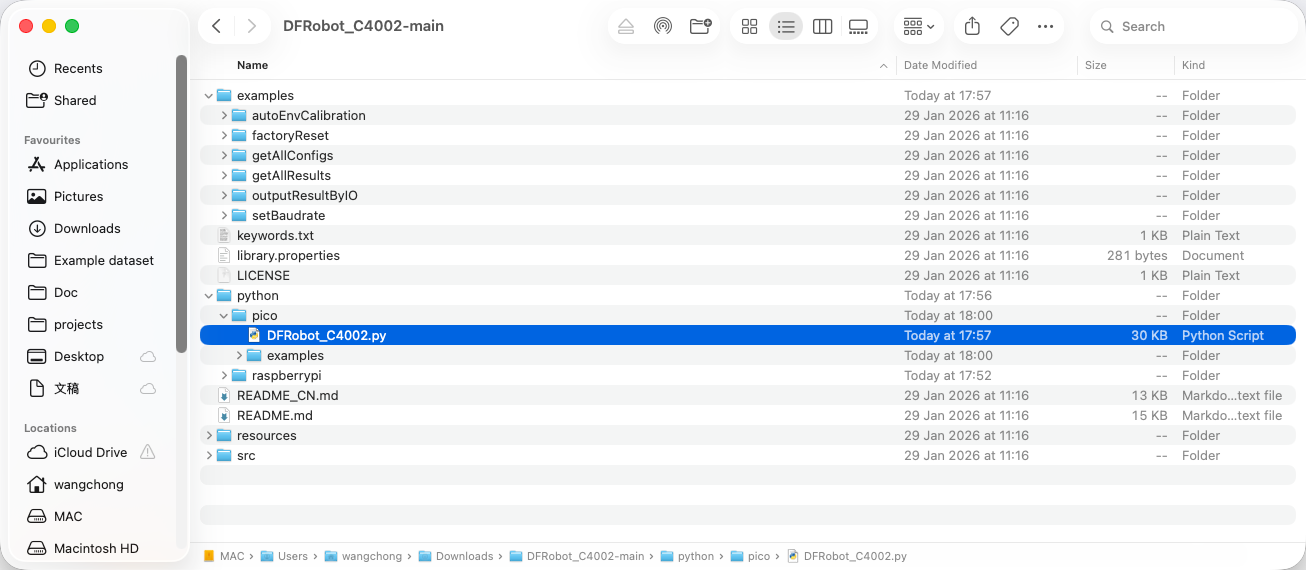Open iCloud Drive in the sidebar
Screen dimensions: 1306x570
click(90, 452)
